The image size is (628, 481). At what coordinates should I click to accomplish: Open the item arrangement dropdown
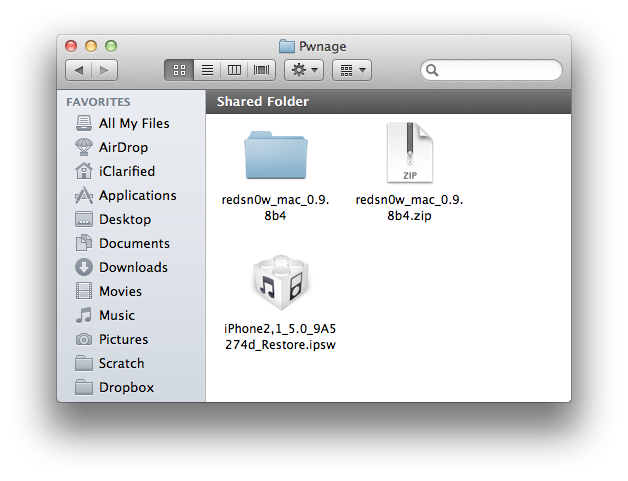tap(352, 70)
